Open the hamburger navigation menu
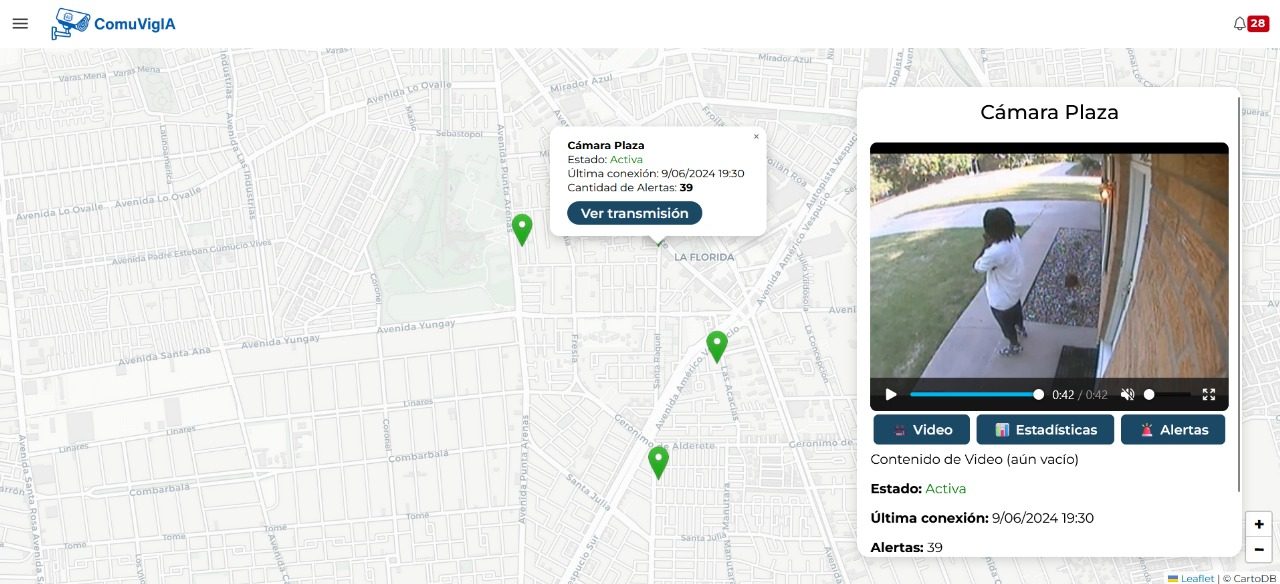1280x584 pixels. click(x=20, y=23)
